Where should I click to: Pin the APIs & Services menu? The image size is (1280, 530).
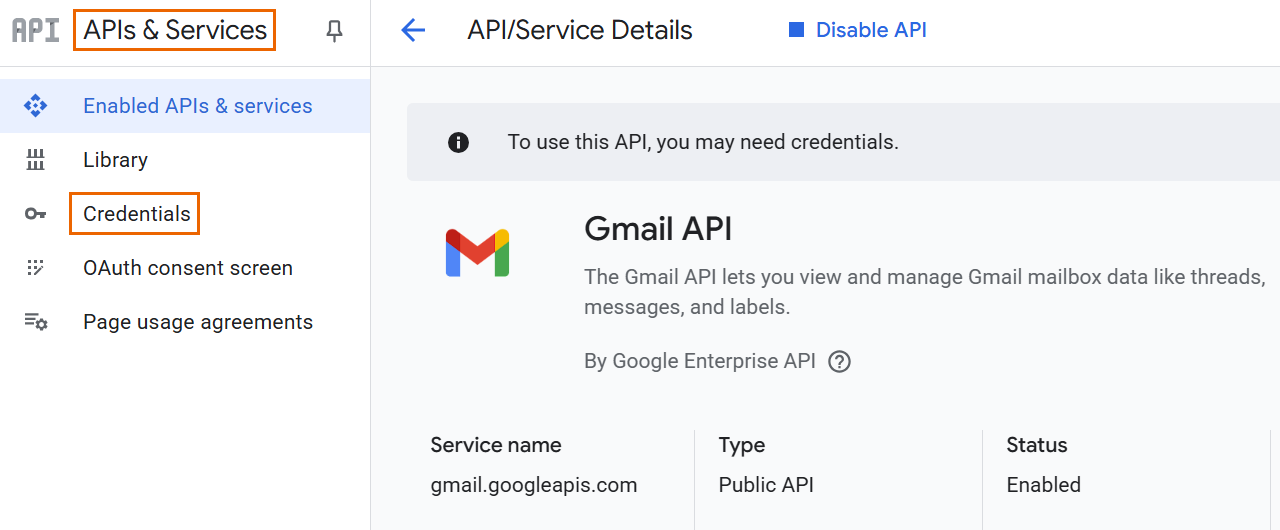(335, 31)
